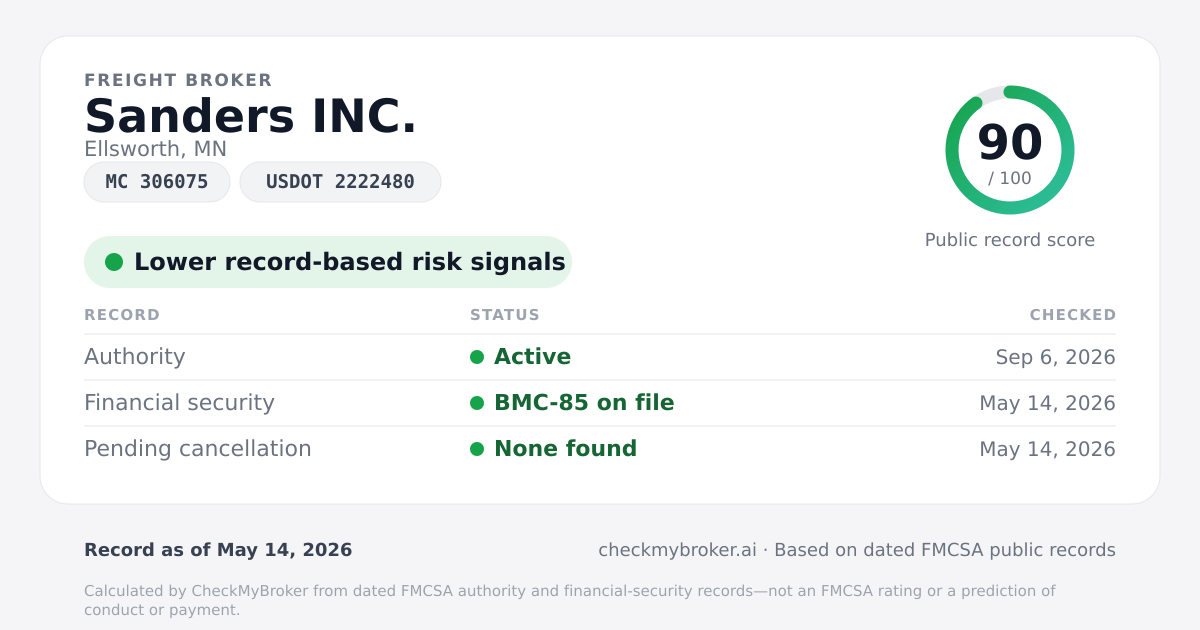Click the green dot next to BMC-85 on file
The width and height of the screenshot is (1200, 630).
pyautogui.click(x=477, y=403)
